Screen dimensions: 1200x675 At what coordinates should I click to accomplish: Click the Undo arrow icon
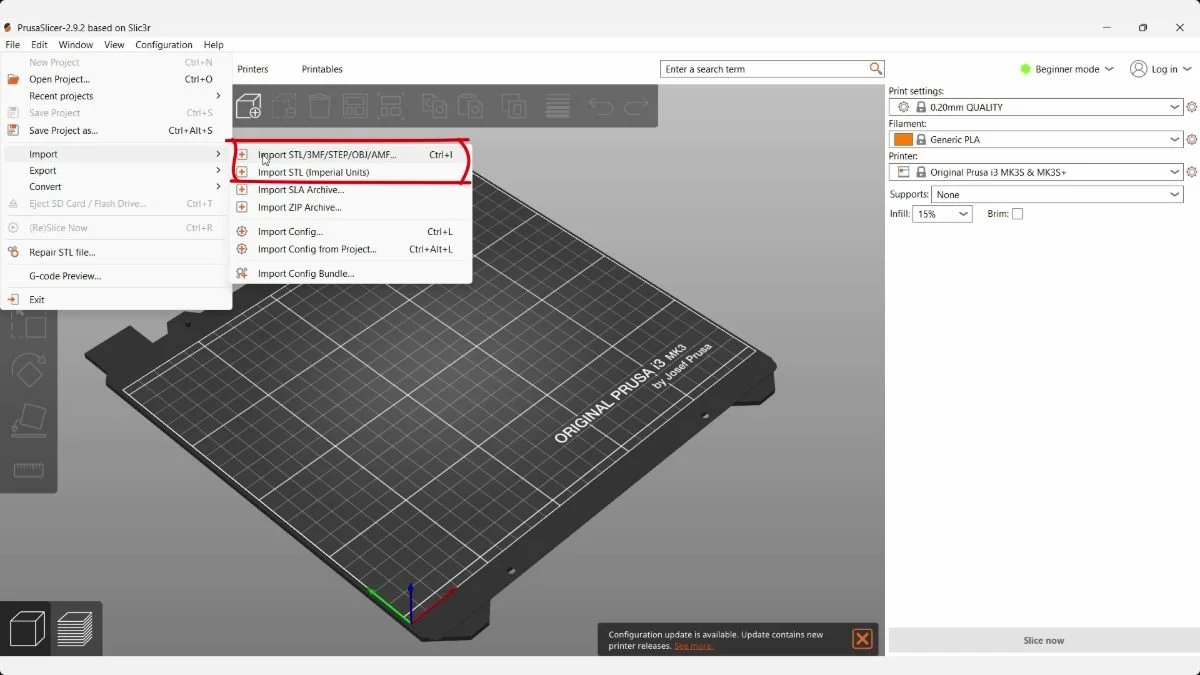[601, 106]
